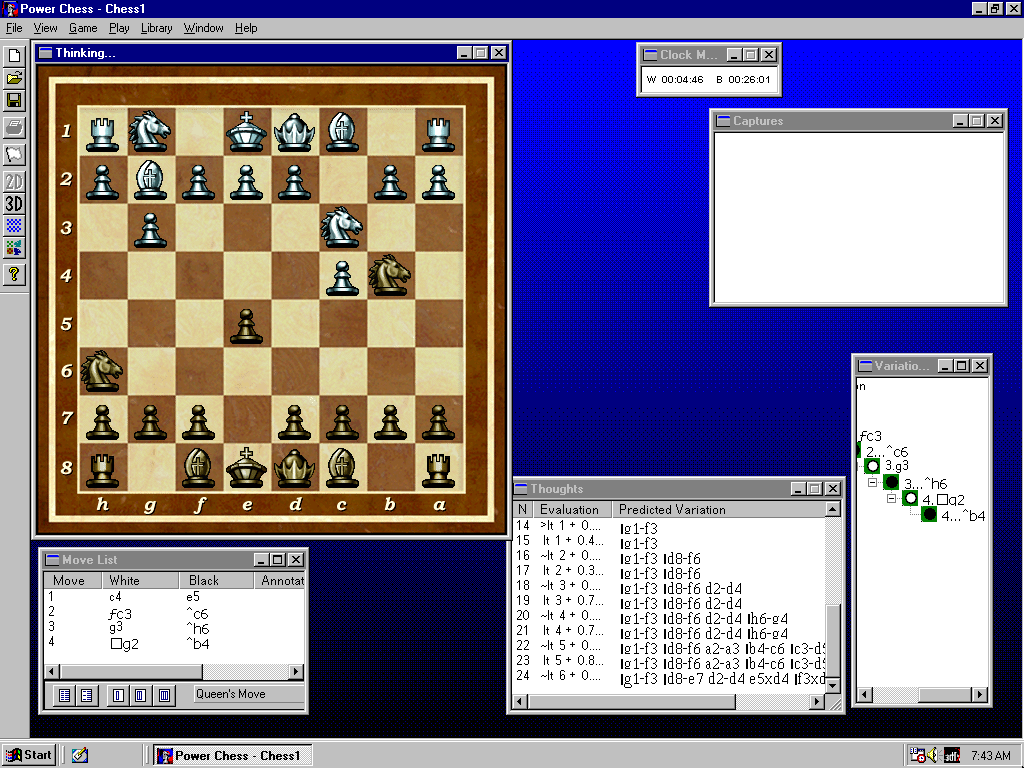This screenshot has width=1024, height=768.
Task: Collapse the 4.g2 variation node
Action: pos(891,498)
